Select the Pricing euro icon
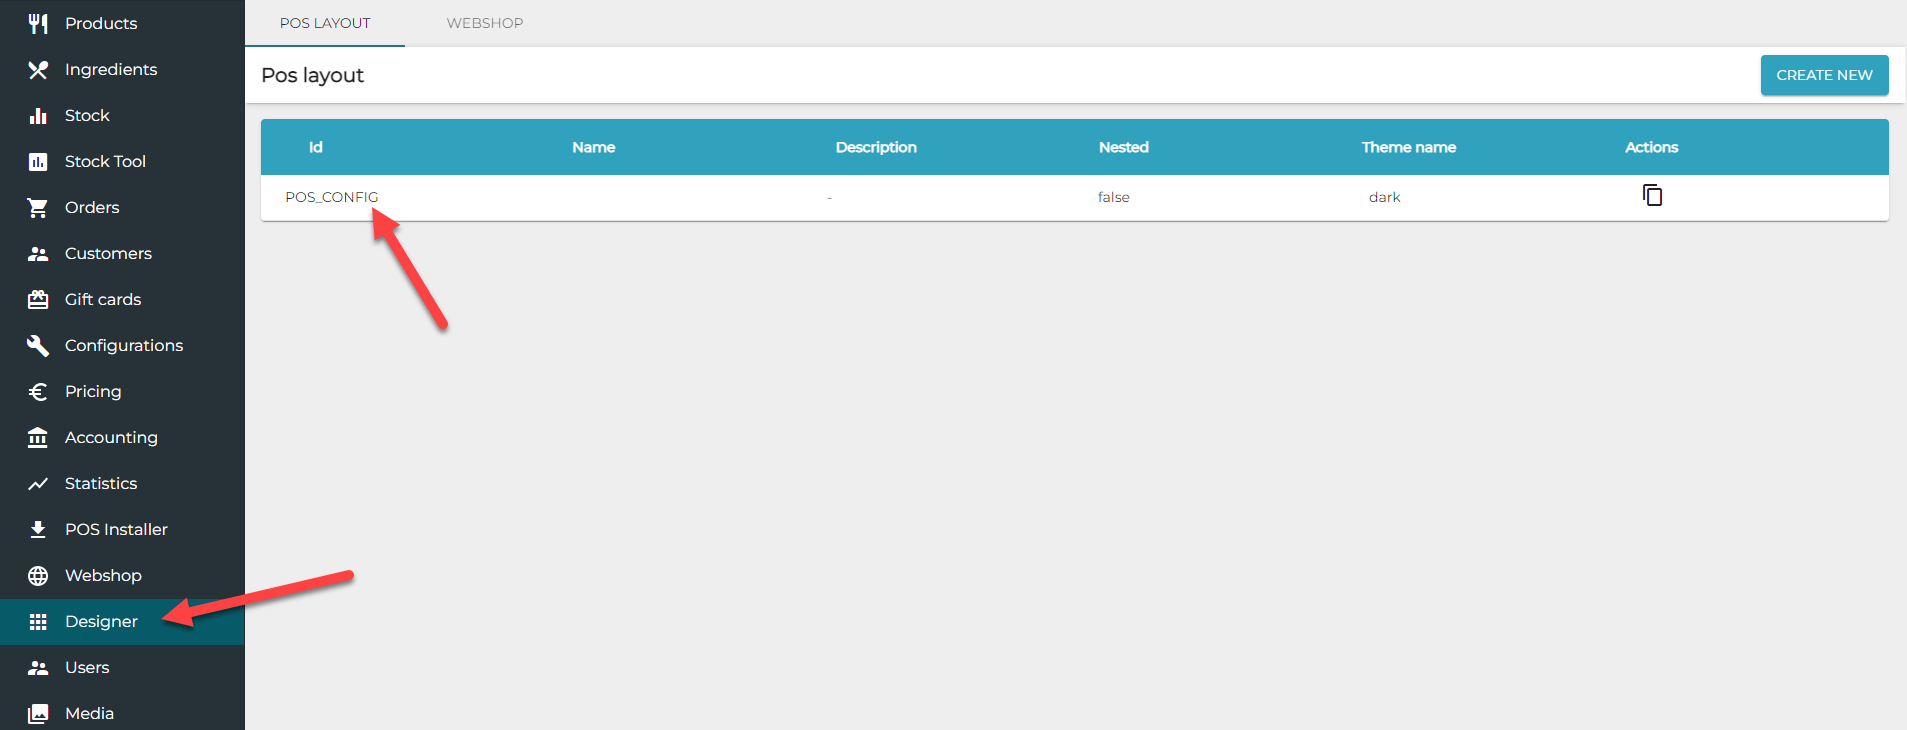The height and width of the screenshot is (730, 1907). tap(38, 391)
